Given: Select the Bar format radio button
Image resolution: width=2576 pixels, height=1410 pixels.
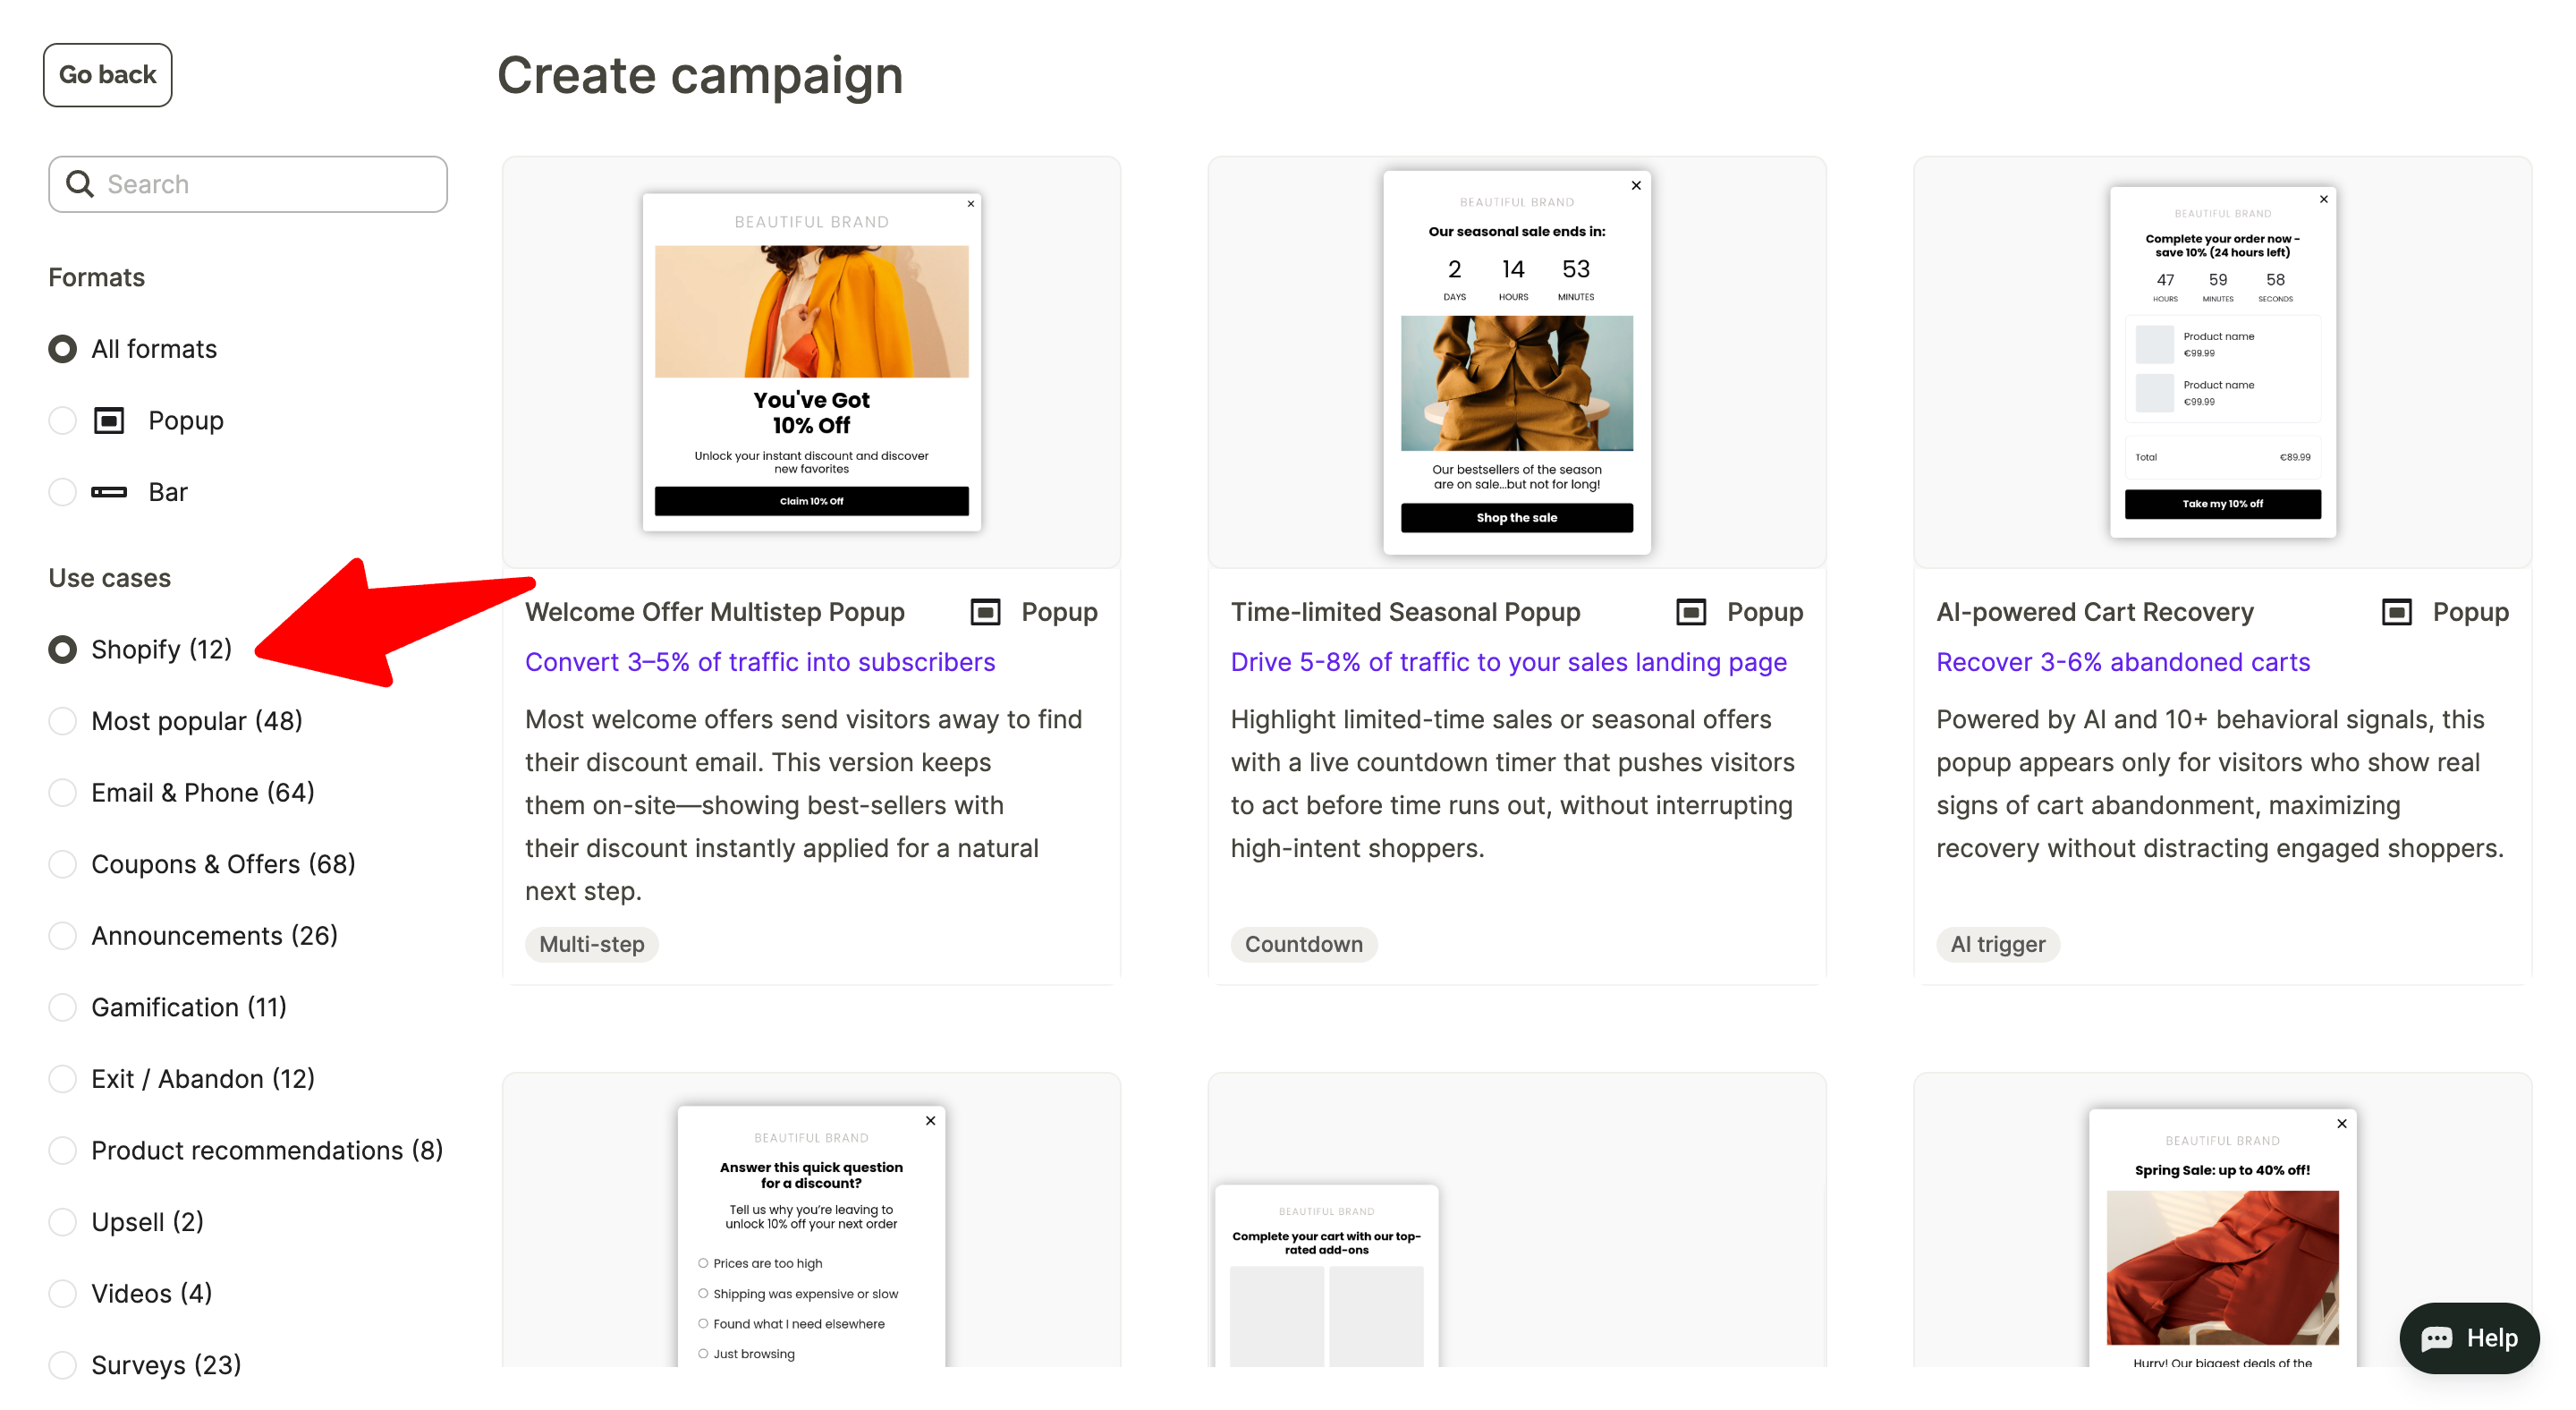Looking at the screenshot, I should [63, 492].
